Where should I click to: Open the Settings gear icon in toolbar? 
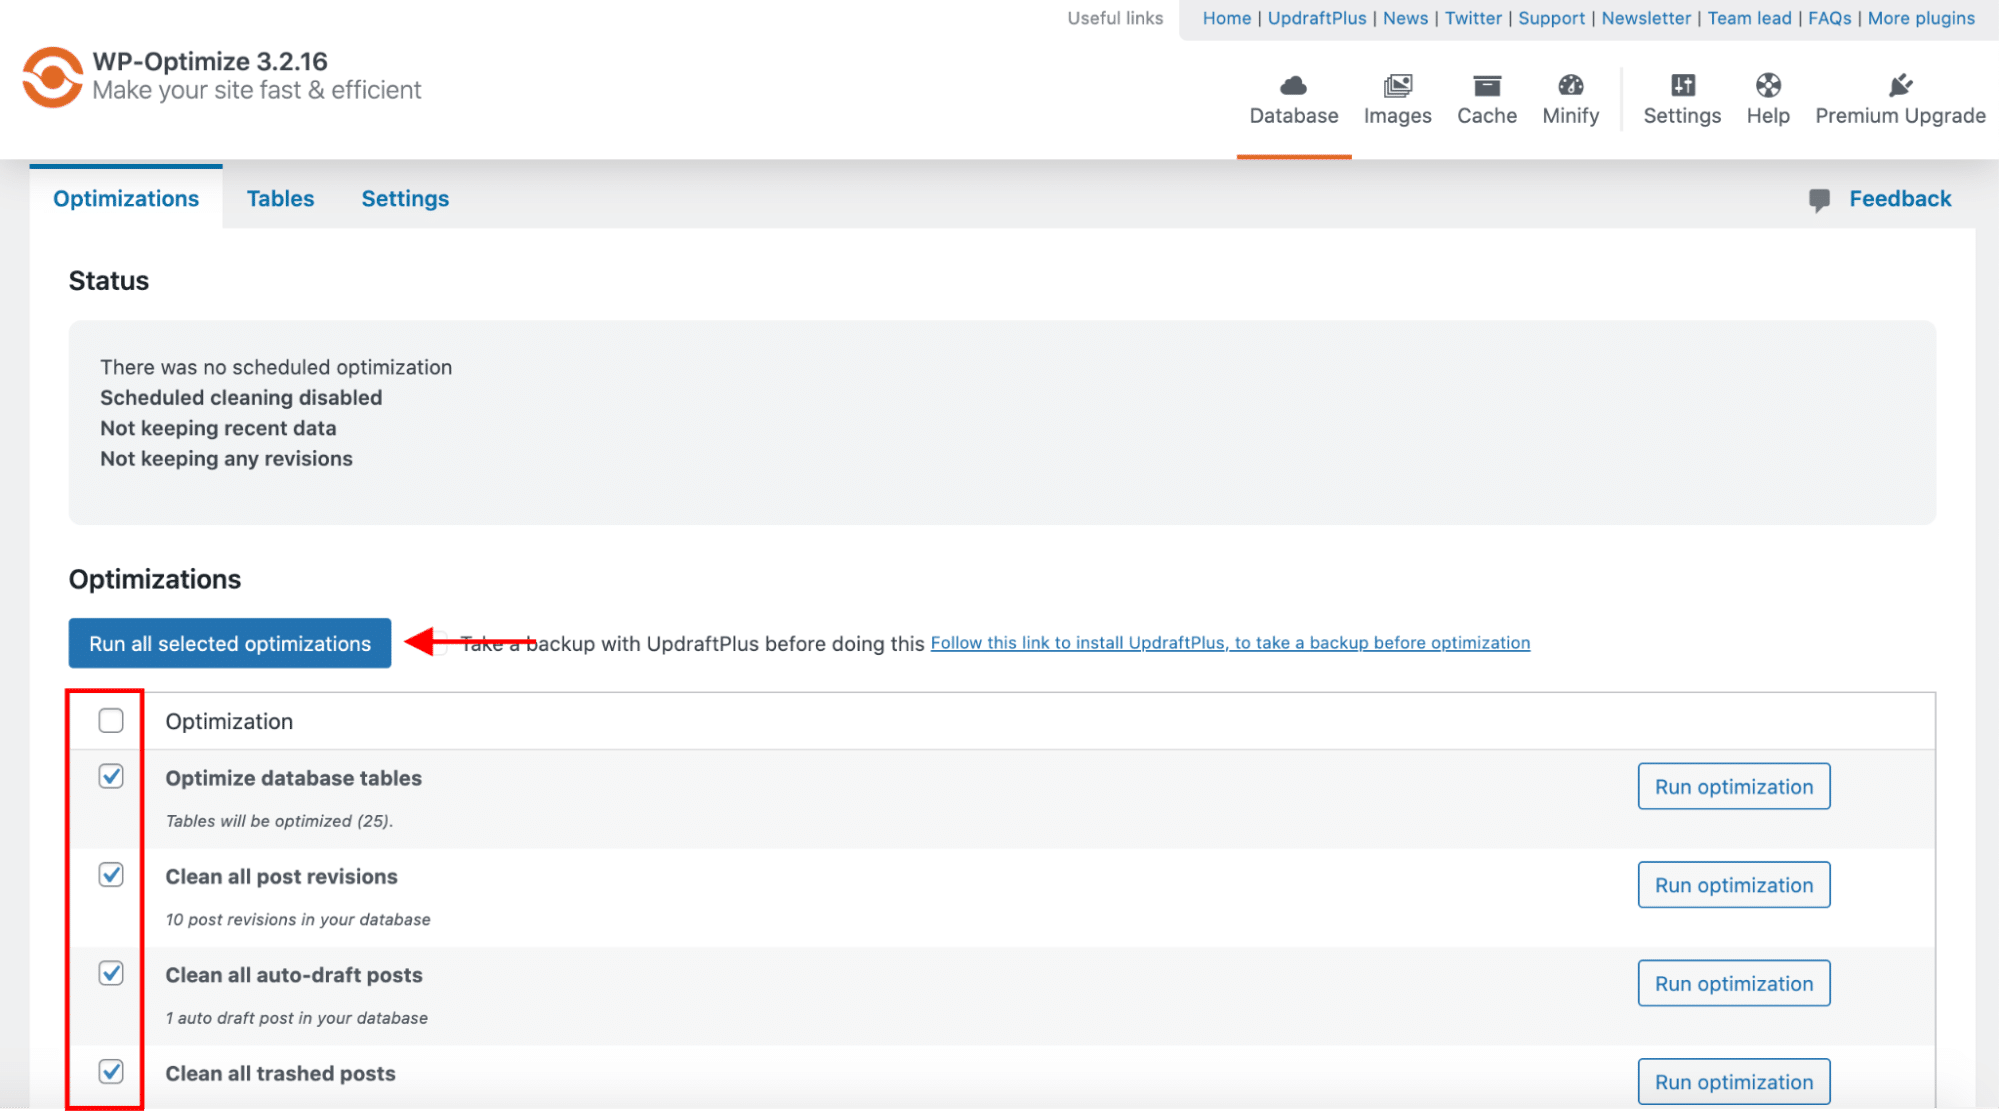[x=1681, y=87]
